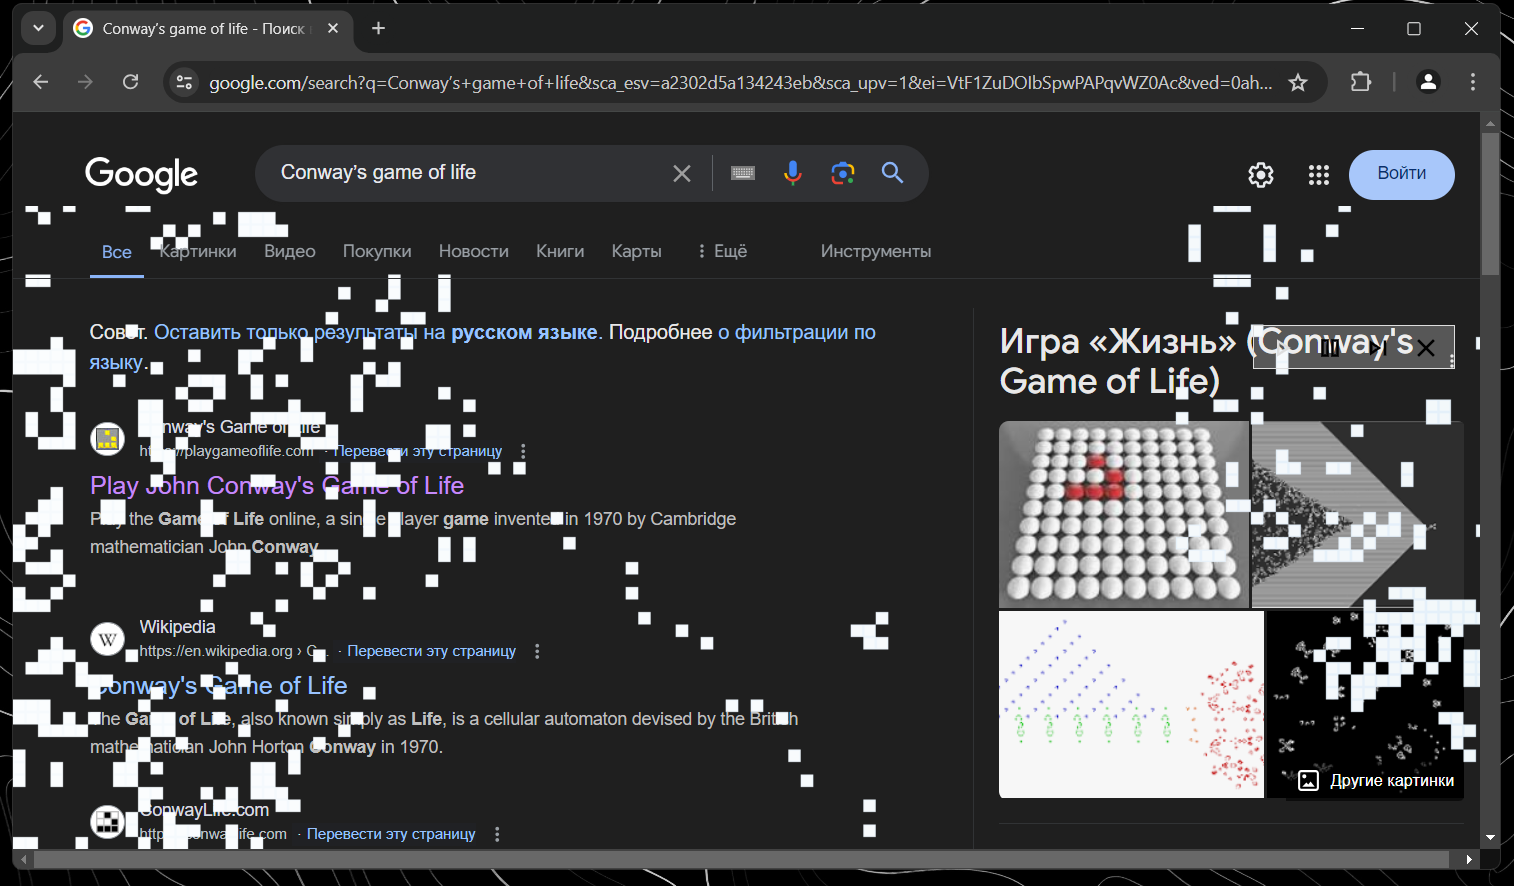The width and height of the screenshot is (1514, 886).
Task: Switch to Новости tab
Action: 474,251
